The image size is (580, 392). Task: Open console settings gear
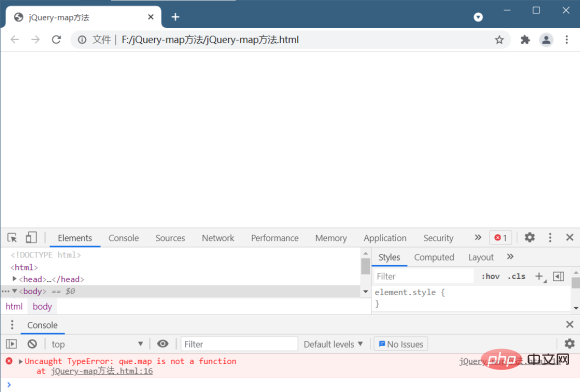click(570, 344)
